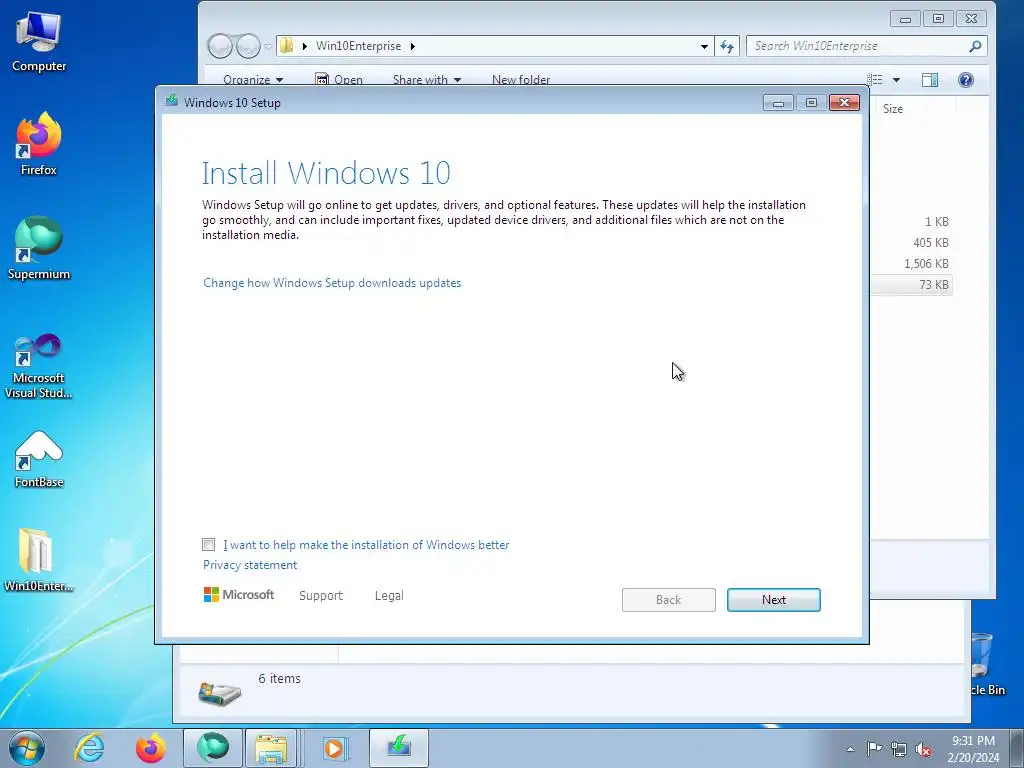Image resolution: width=1024 pixels, height=768 pixels.
Task: Launch FontBase from the desktop
Action: [x=39, y=459]
